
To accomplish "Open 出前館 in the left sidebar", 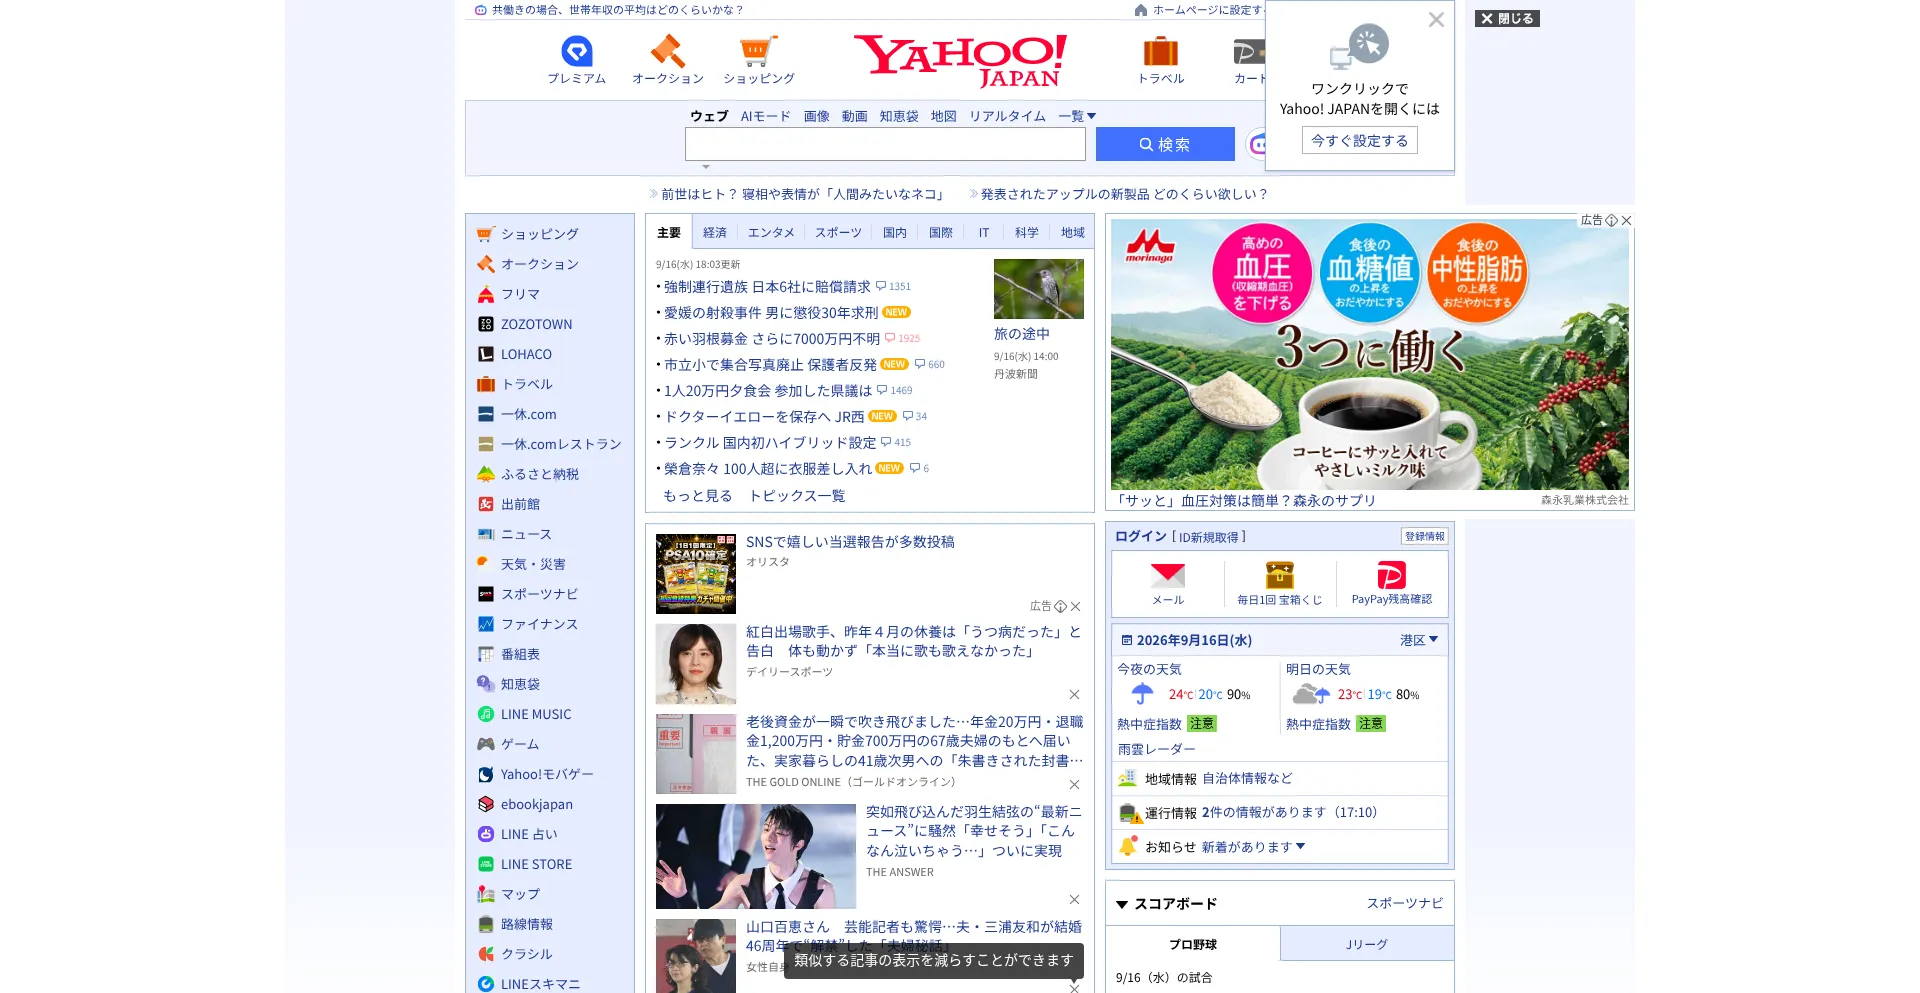I will pos(520,504).
